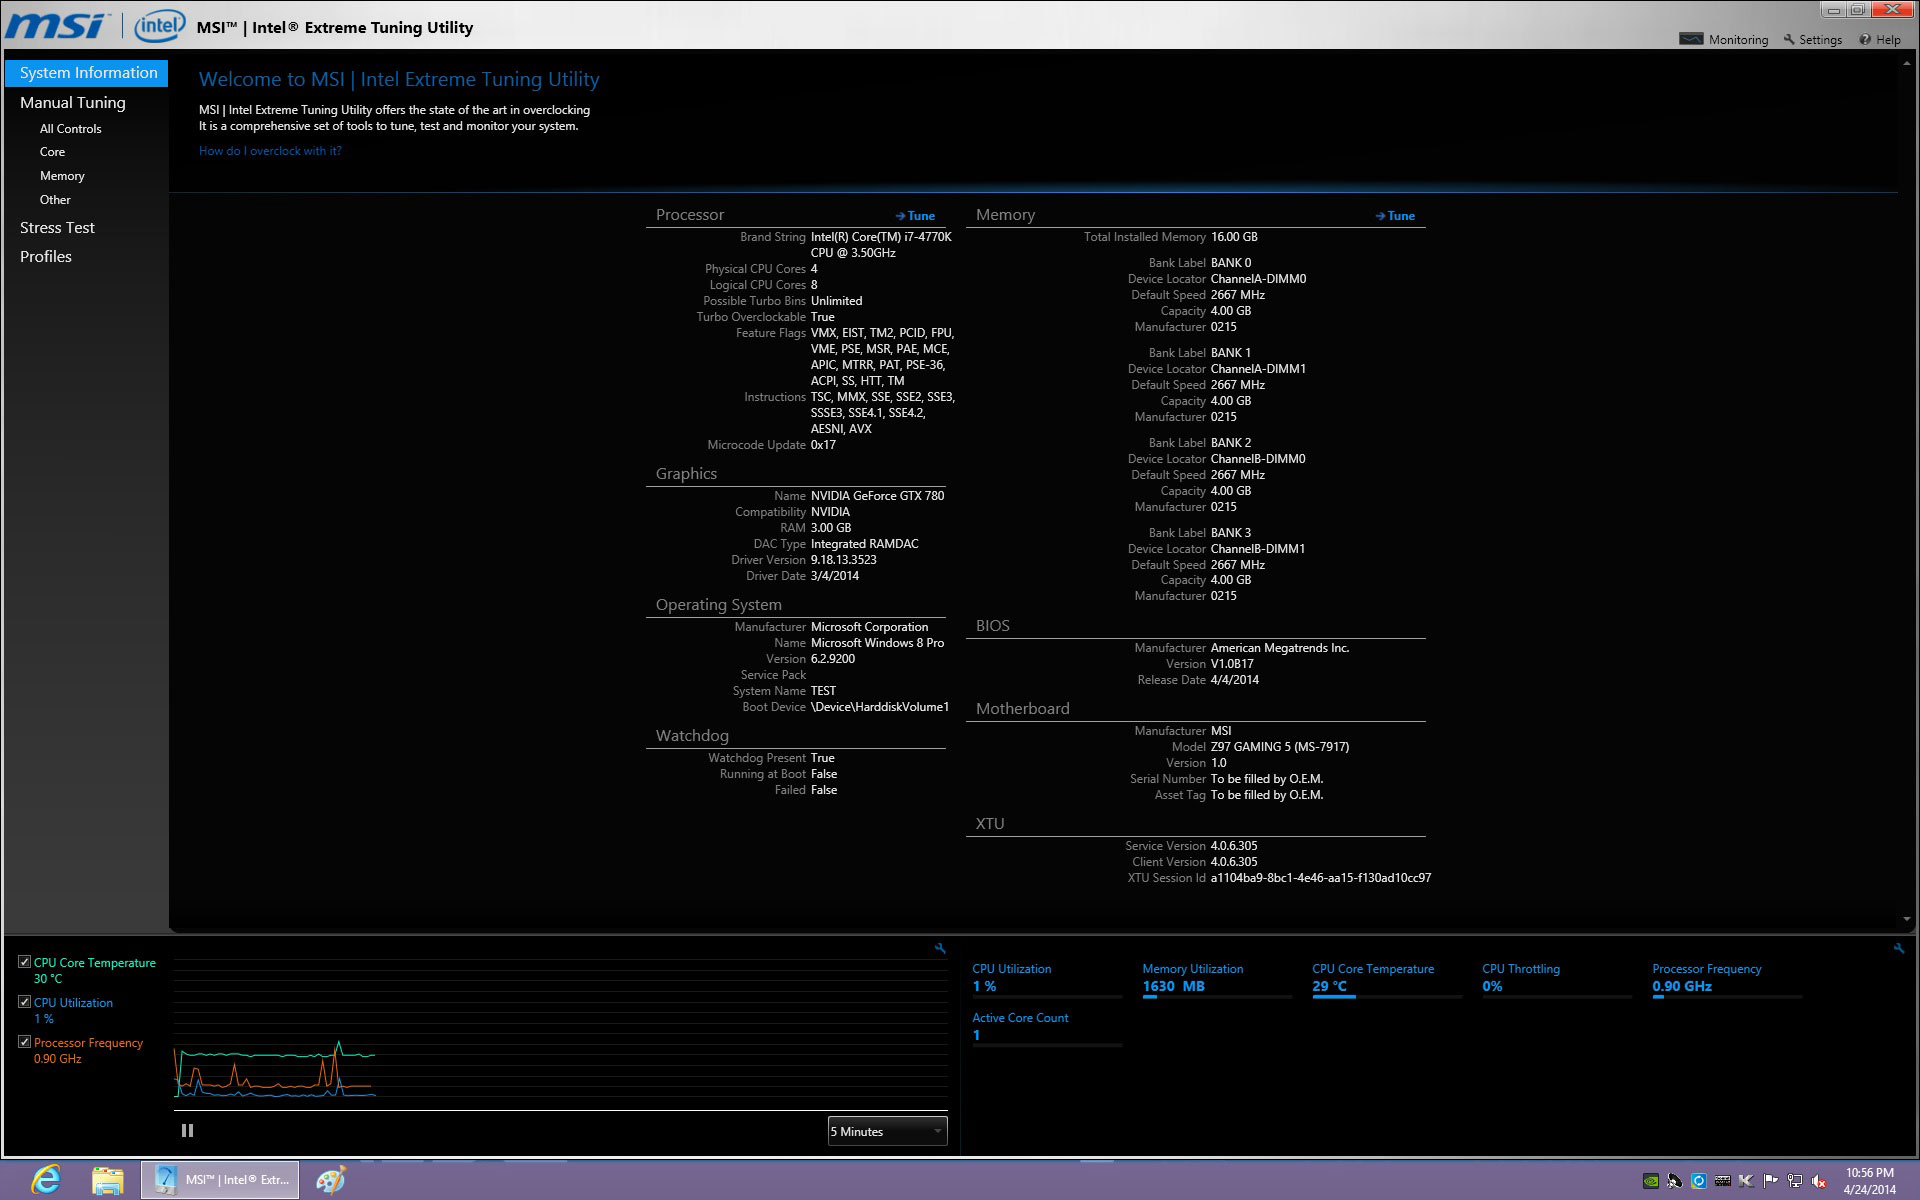Click Tune link beside Memory heading
This screenshot has width=1920, height=1200.
tap(1395, 216)
